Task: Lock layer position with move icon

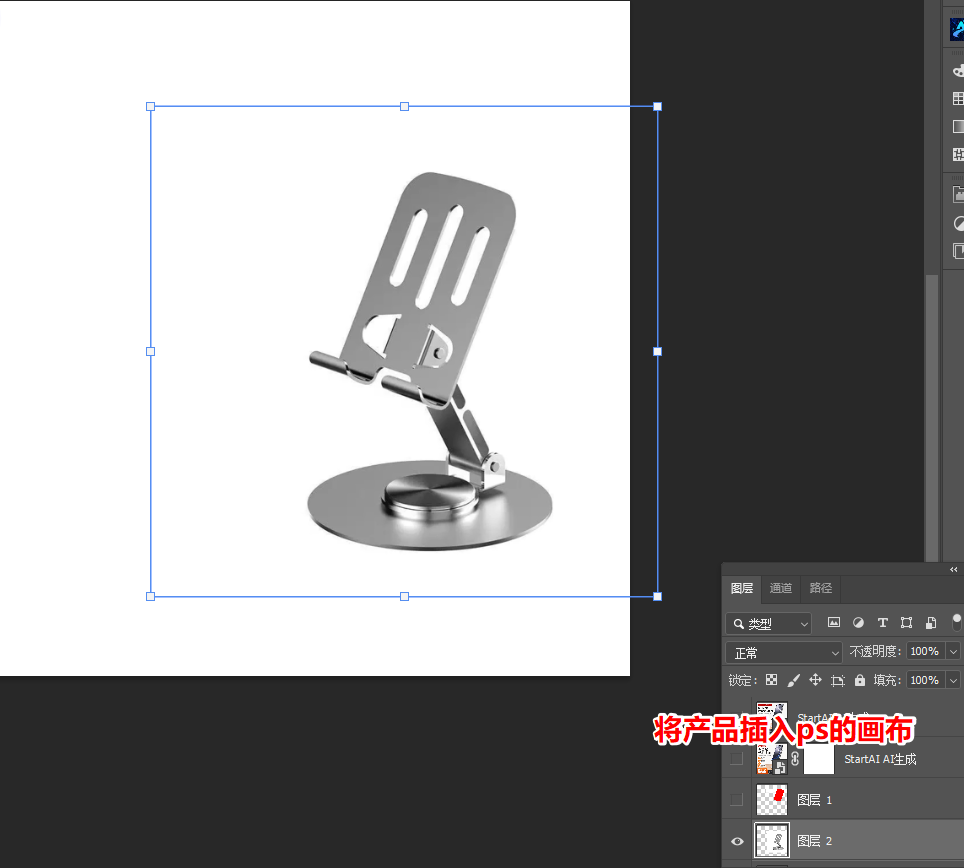Action: coord(815,680)
